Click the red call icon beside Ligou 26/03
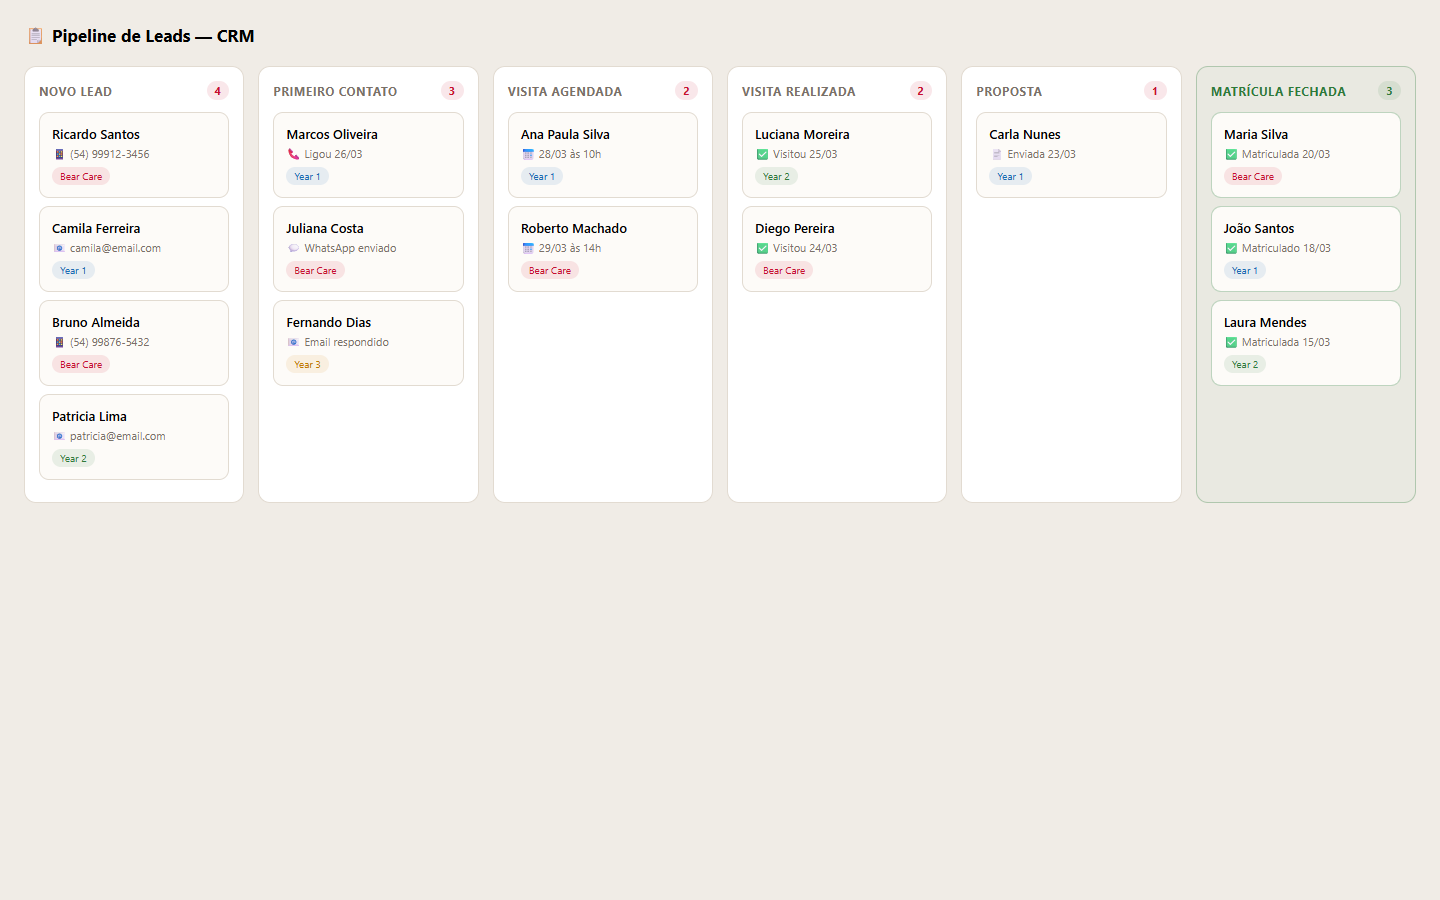Image resolution: width=1440 pixels, height=900 pixels. click(293, 154)
